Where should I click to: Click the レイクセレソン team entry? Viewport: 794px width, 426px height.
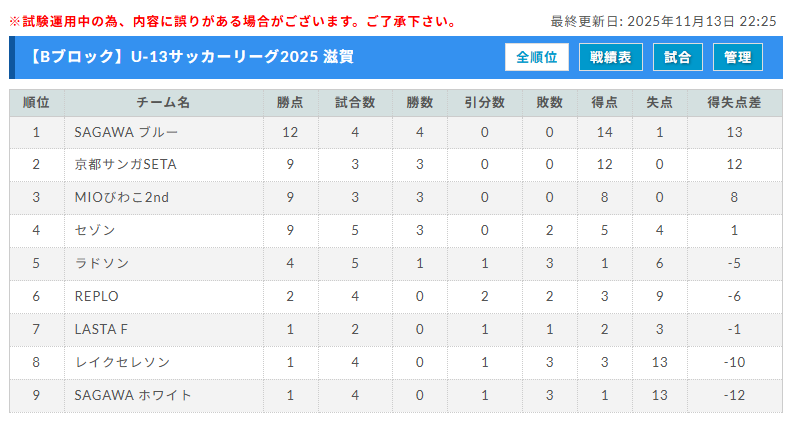point(122,363)
